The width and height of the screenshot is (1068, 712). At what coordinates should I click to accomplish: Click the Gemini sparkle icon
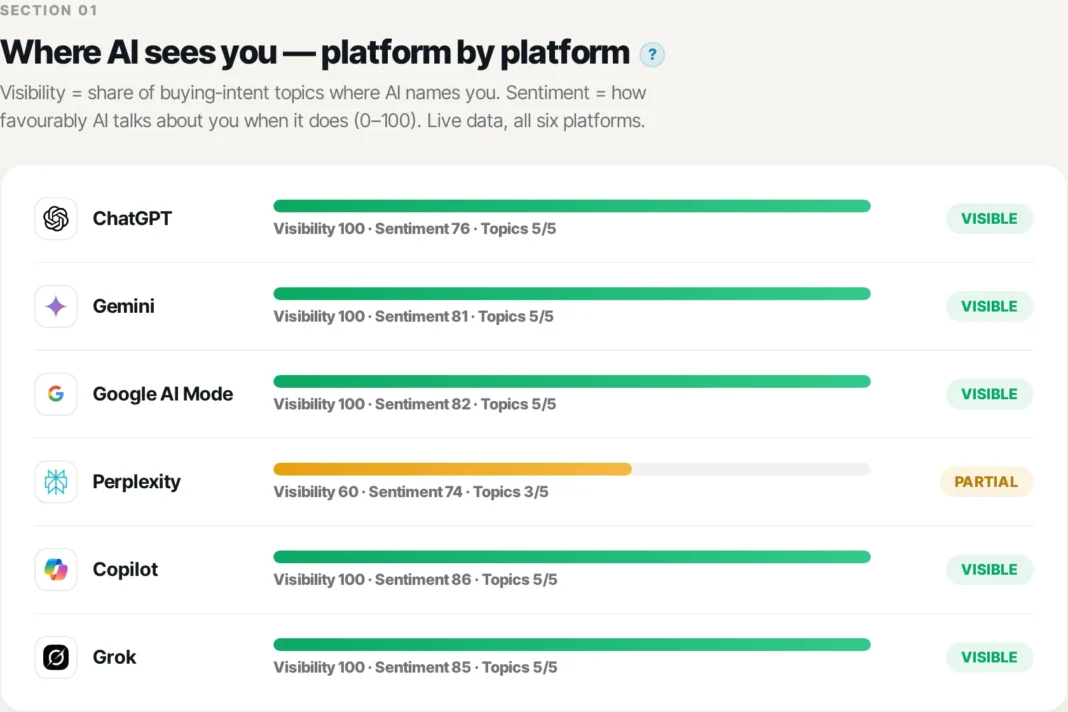[56, 307]
